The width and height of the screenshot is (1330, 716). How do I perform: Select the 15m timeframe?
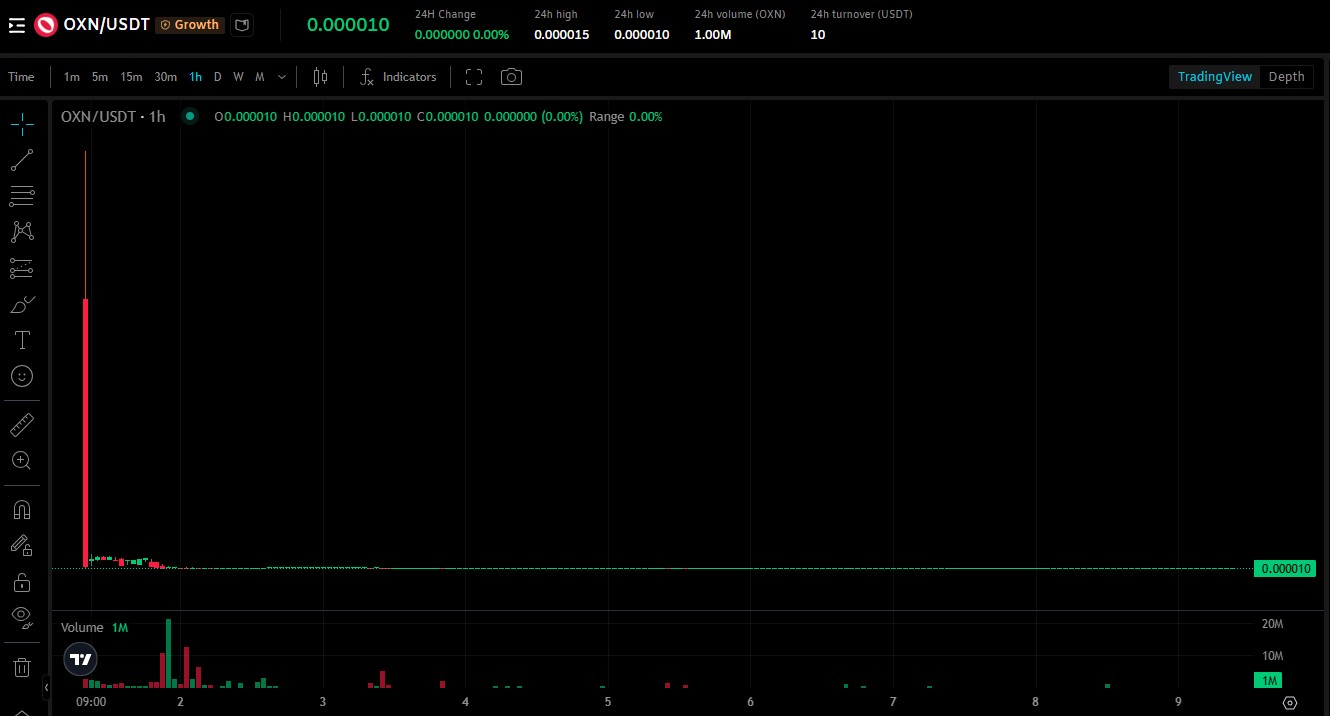[131, 76]
